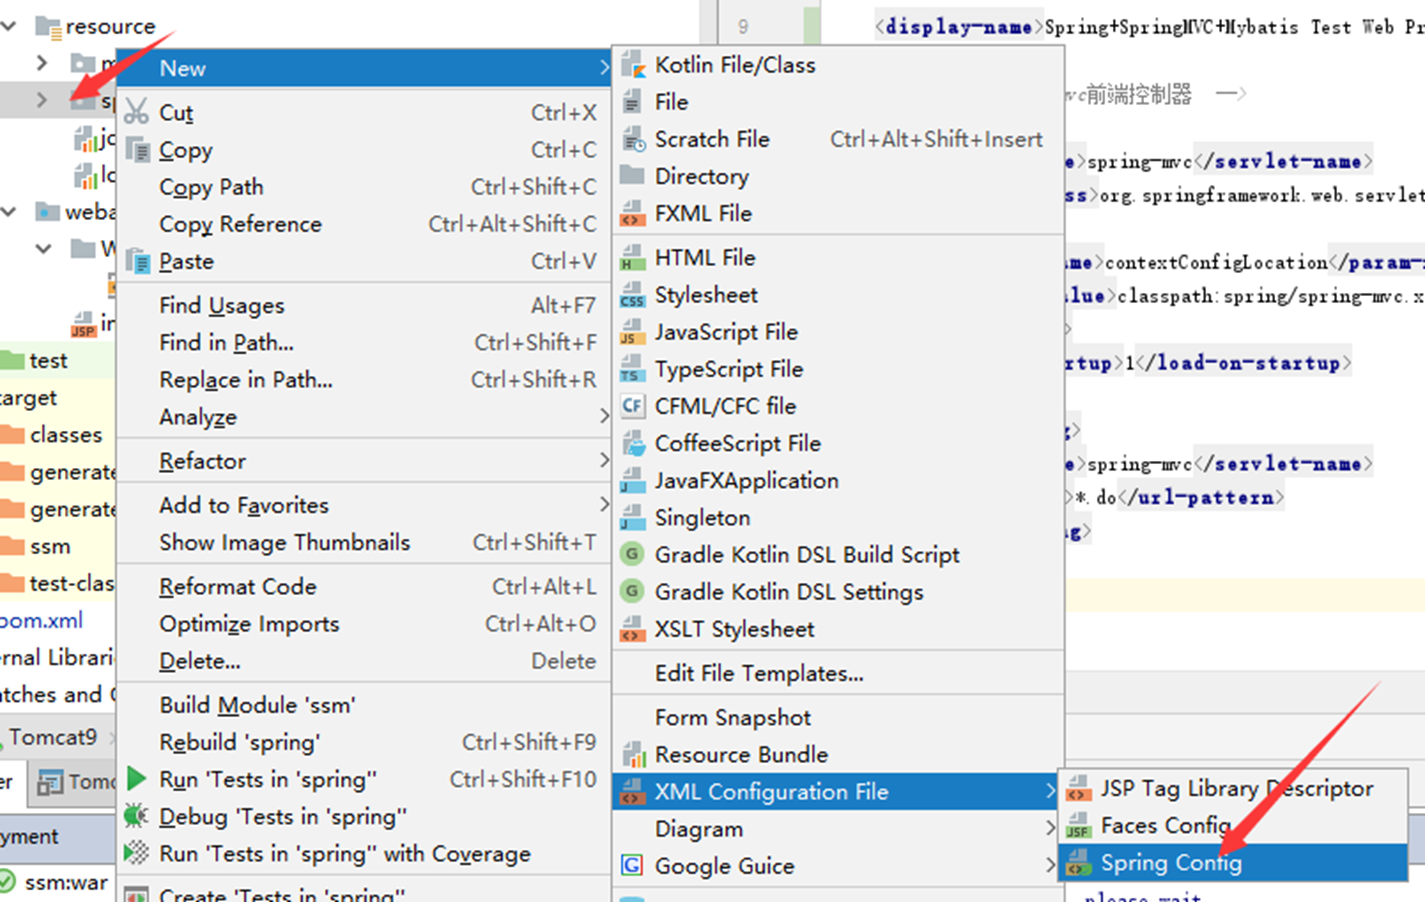Click the TypeScript File icon
The width and height of the screenshot is (1425, 902).
point(632,369)
